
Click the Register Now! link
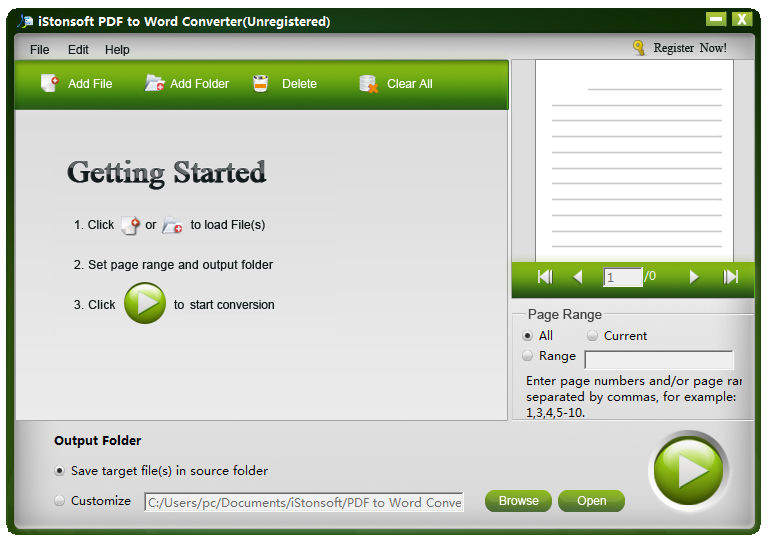pyautogui.click(x=690, y=48)
